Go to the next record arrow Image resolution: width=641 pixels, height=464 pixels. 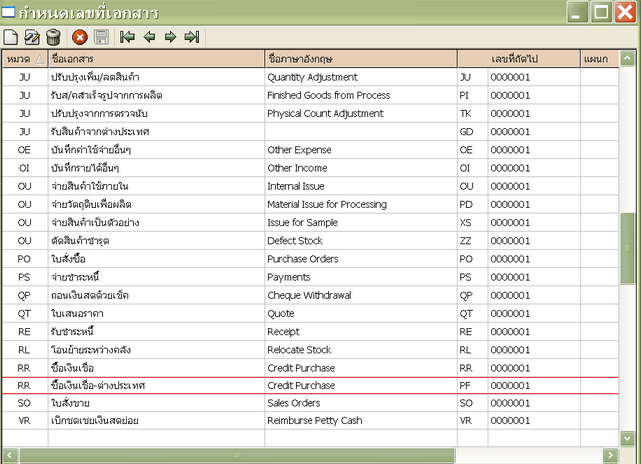[170, 37]
